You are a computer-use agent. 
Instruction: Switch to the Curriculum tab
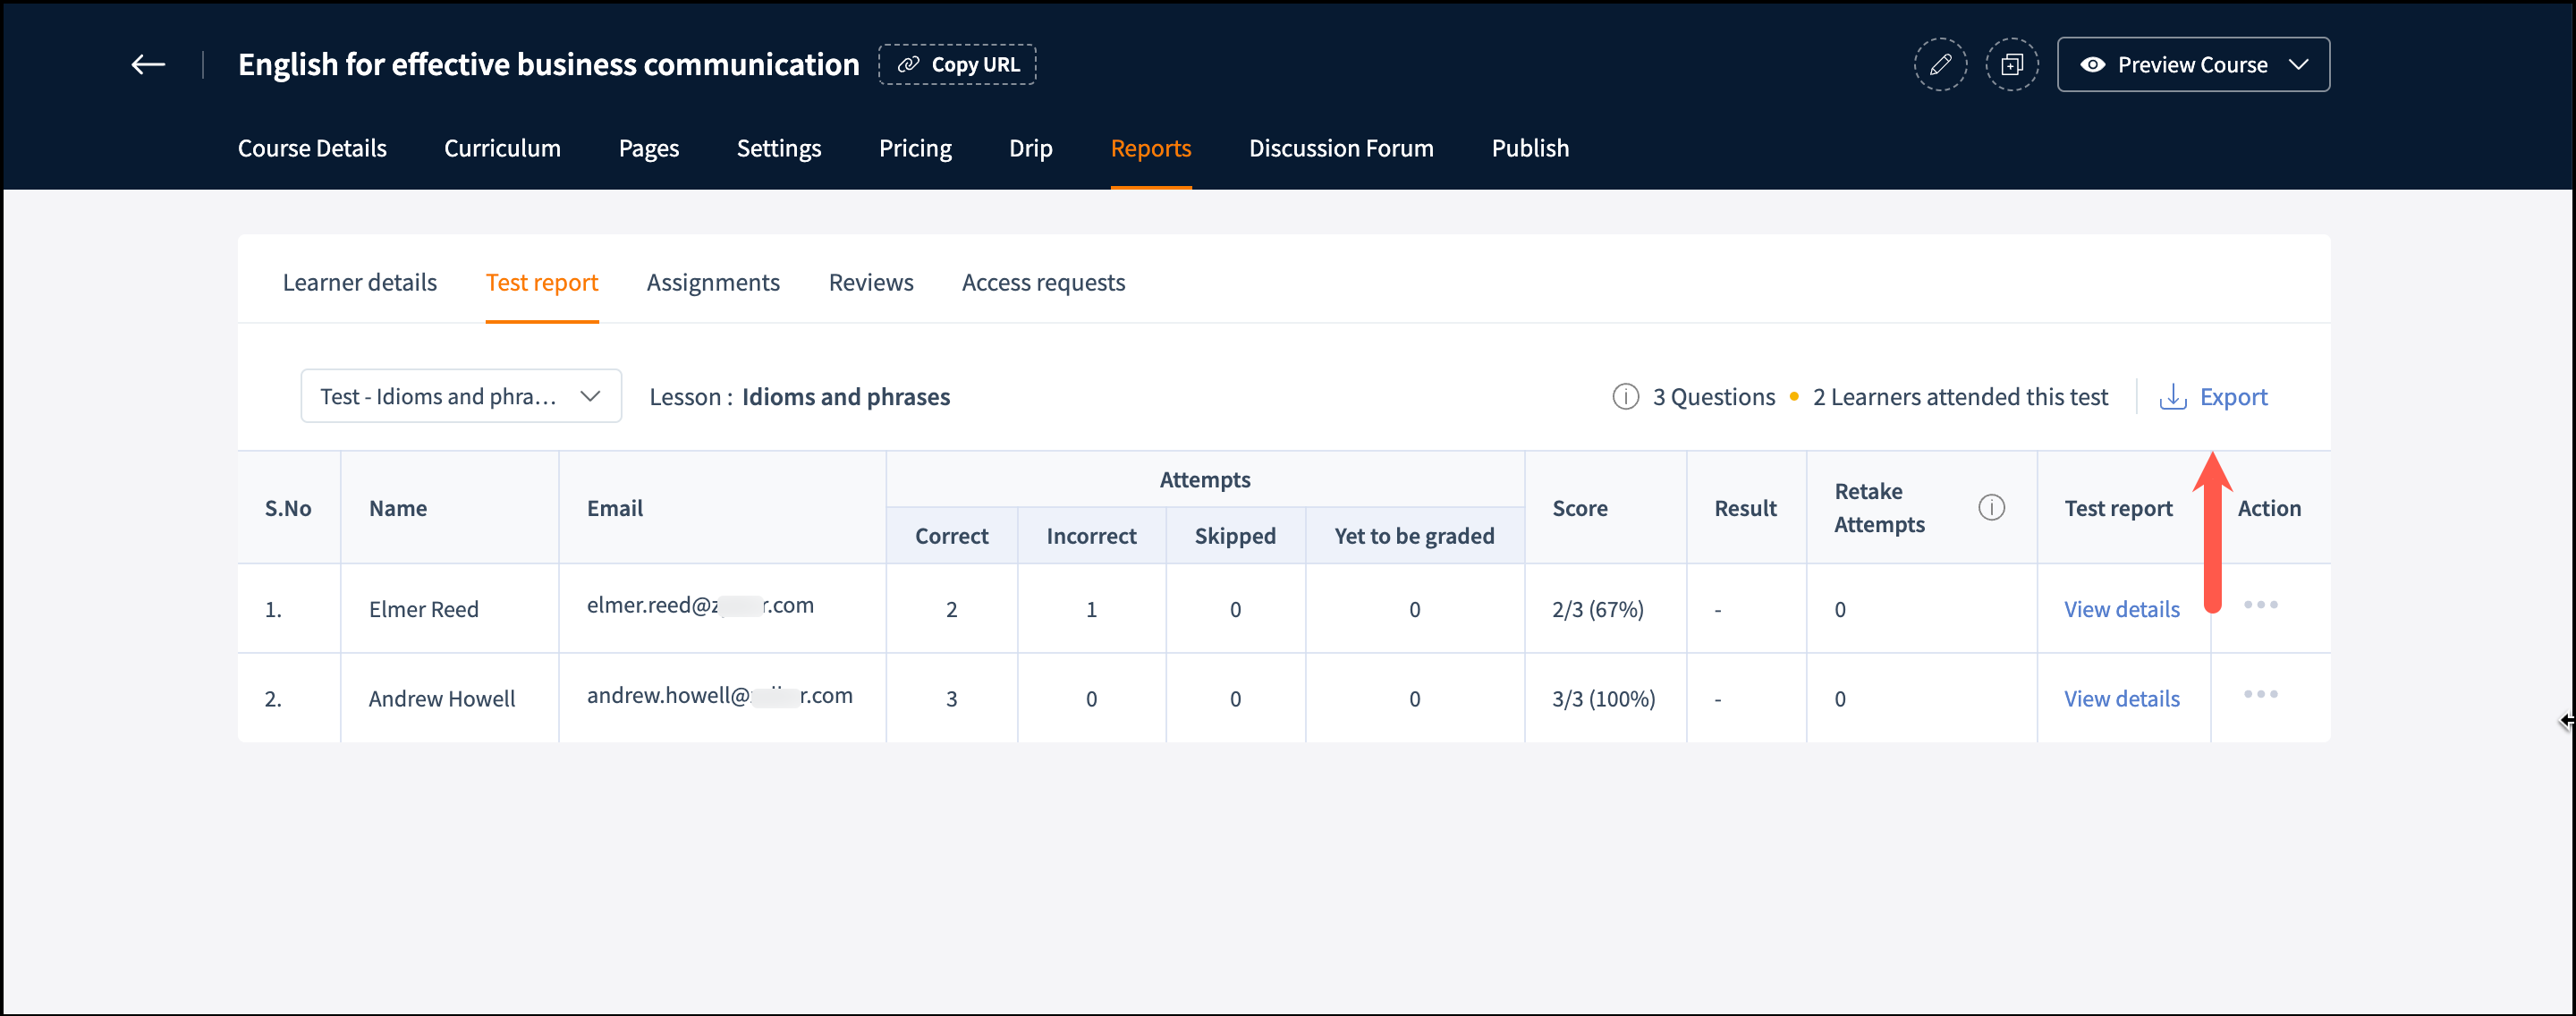(x=502, y=149)
